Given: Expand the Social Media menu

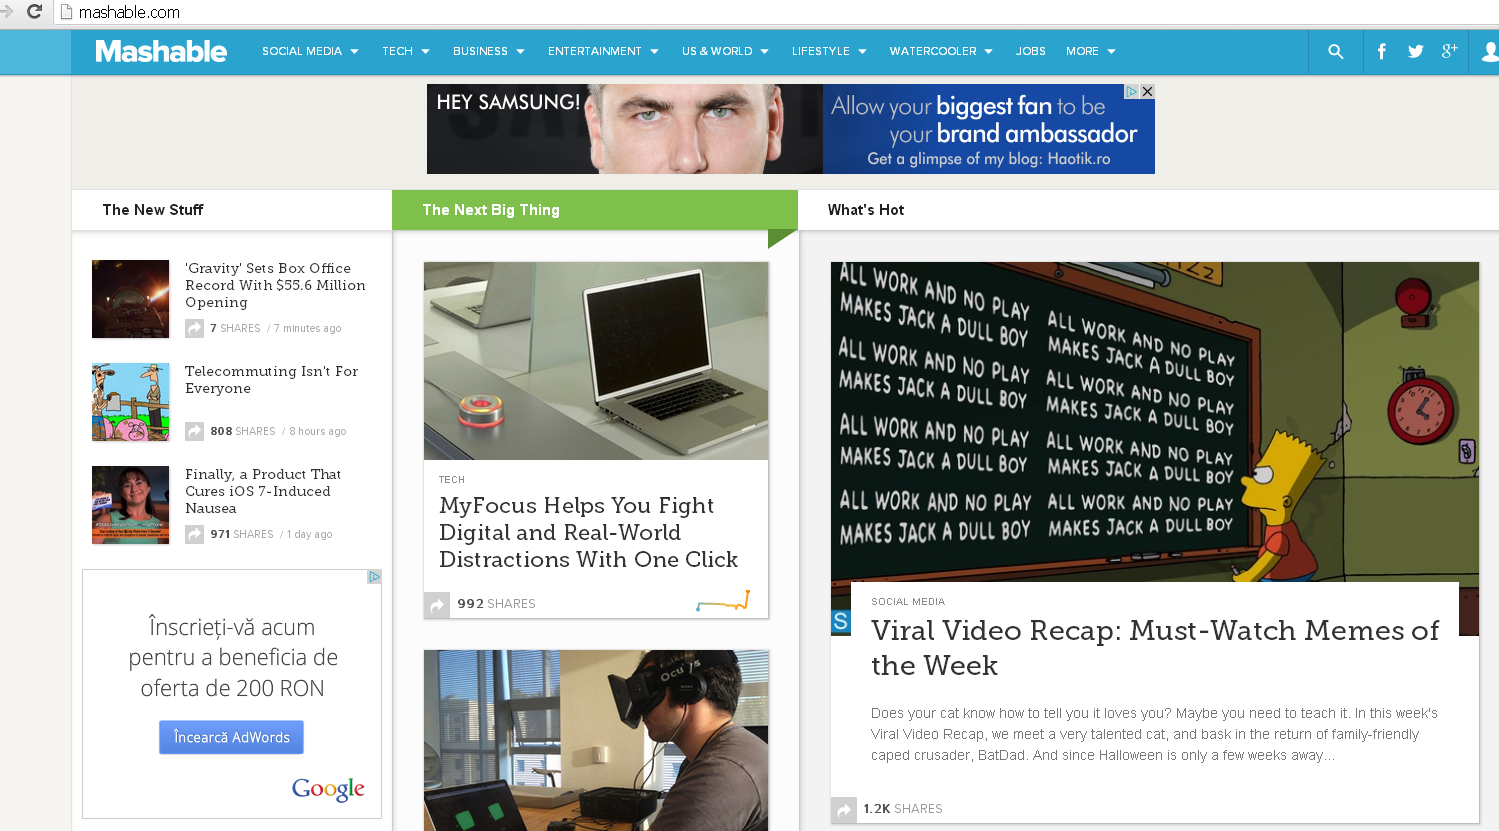Looking at the screenshot, I should click(x=310, y=51).
